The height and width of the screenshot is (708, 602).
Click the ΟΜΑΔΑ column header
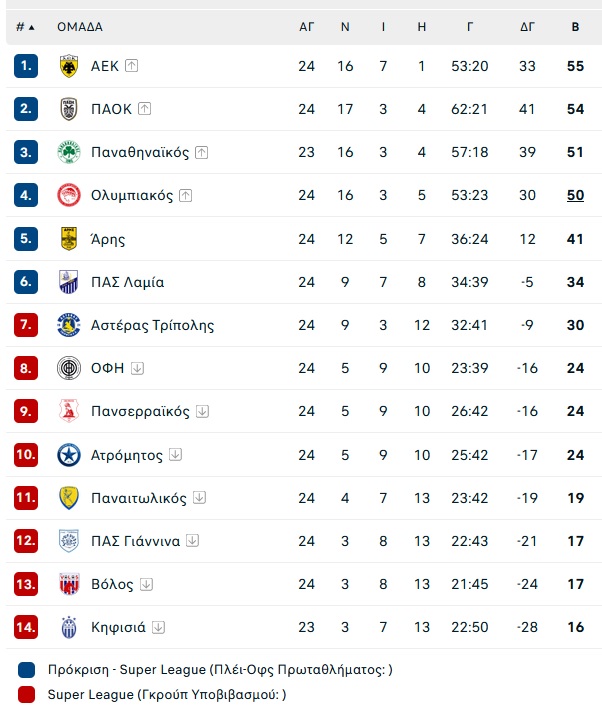(80, 27)
